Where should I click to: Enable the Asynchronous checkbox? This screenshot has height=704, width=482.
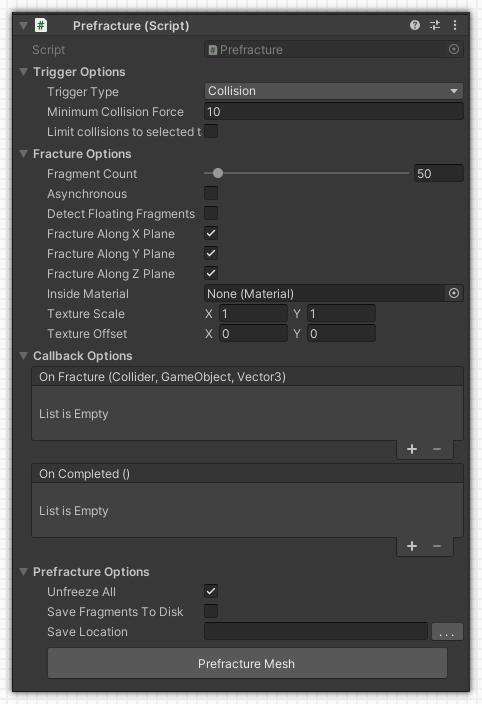click(x=211, y=194)
